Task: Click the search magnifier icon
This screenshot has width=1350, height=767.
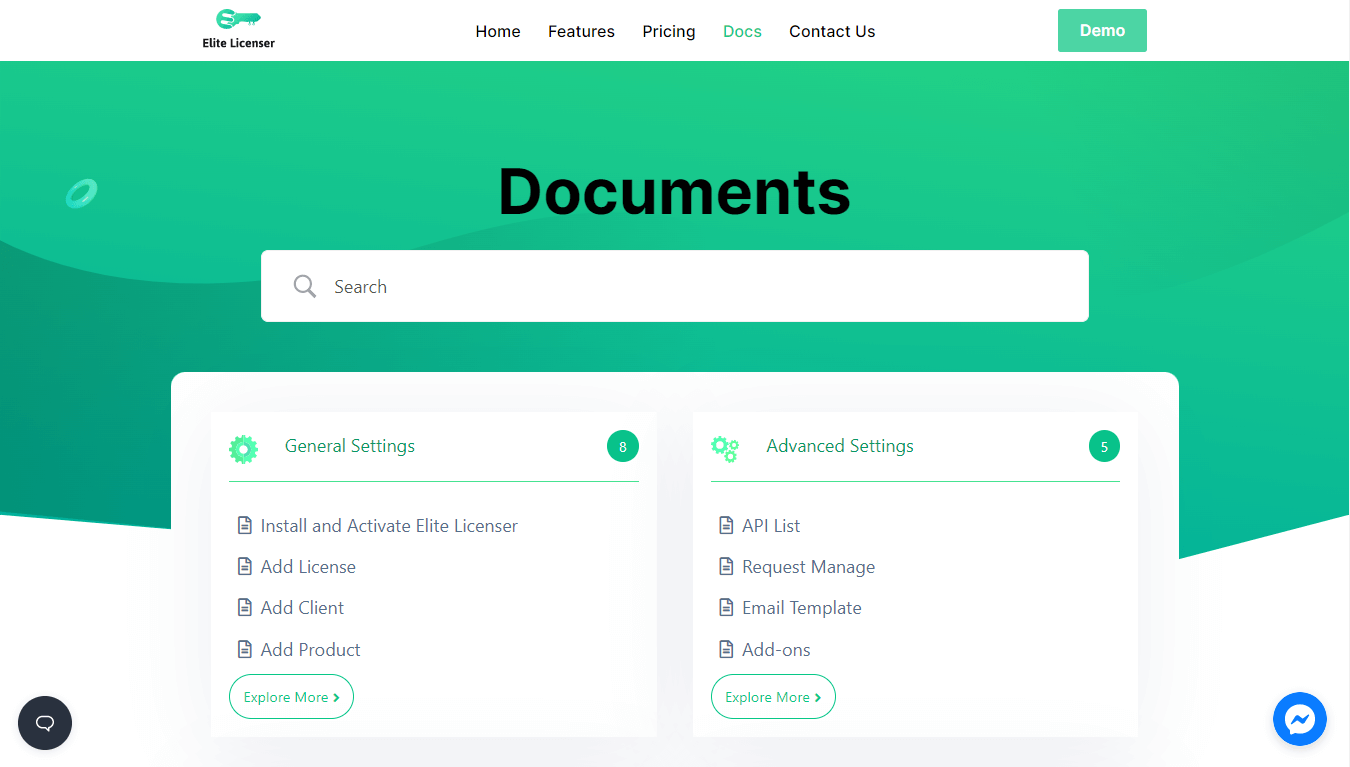Action: (304, 286)
